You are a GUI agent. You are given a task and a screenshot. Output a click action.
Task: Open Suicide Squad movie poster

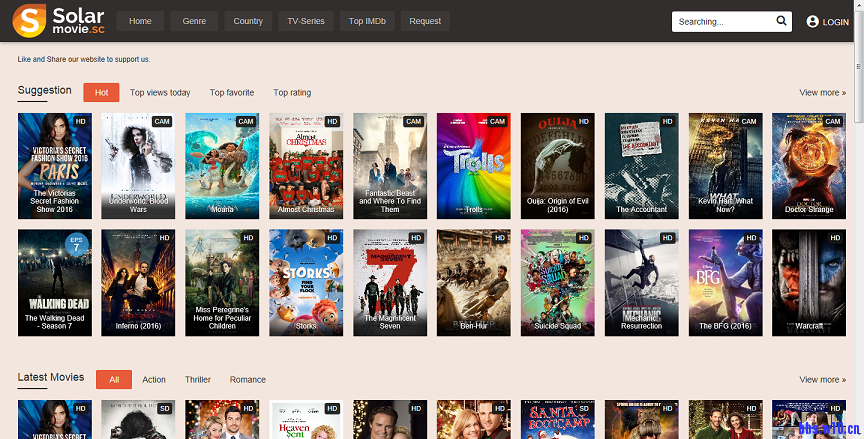point(558,283)
